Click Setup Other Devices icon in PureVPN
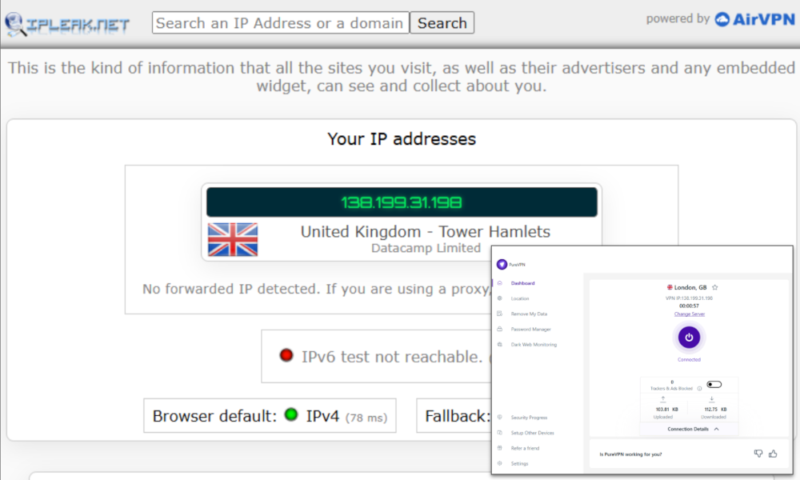Screen dimensions: 800x480 [x=499, y=433]
